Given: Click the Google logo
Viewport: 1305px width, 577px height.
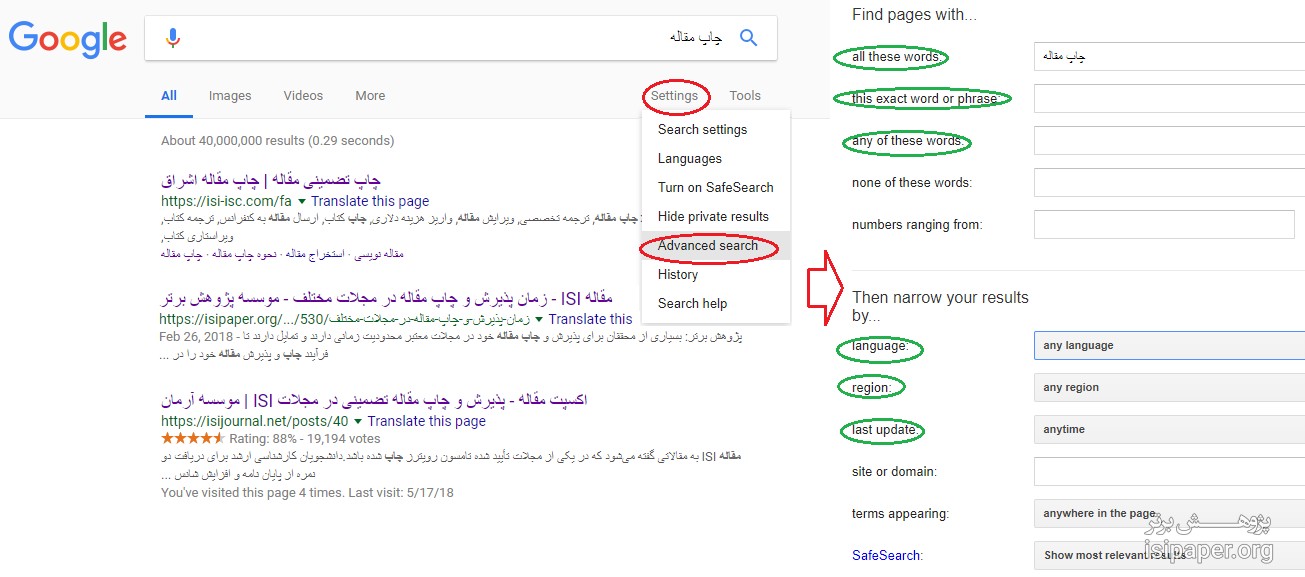Looking at the screenshot, I should 68,39.
